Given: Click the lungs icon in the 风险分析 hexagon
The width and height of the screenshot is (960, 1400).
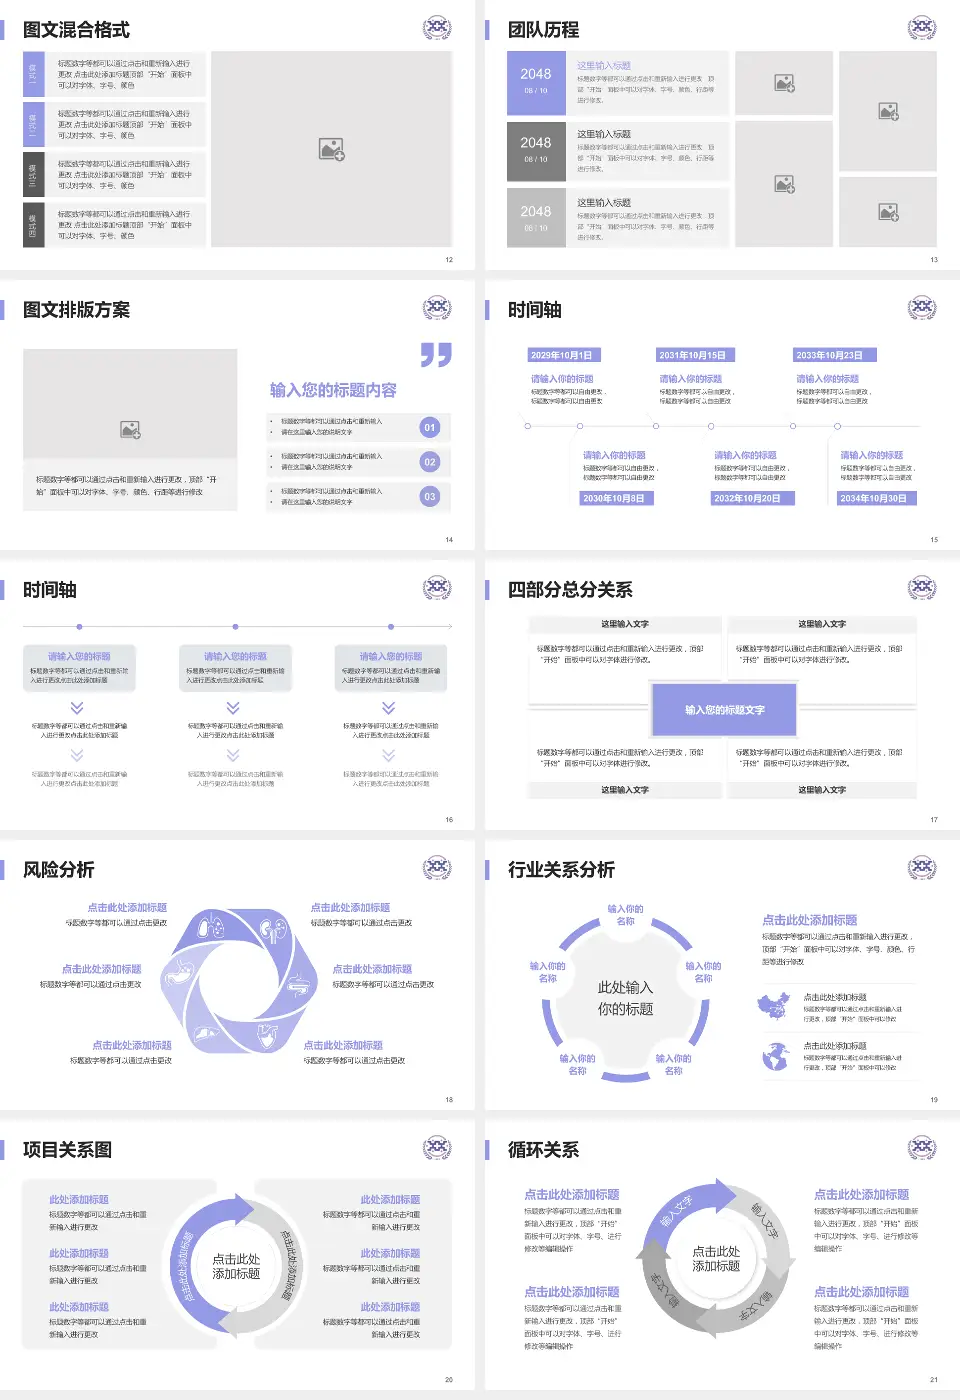Looking at the screenshot, I should click(211, 926).
